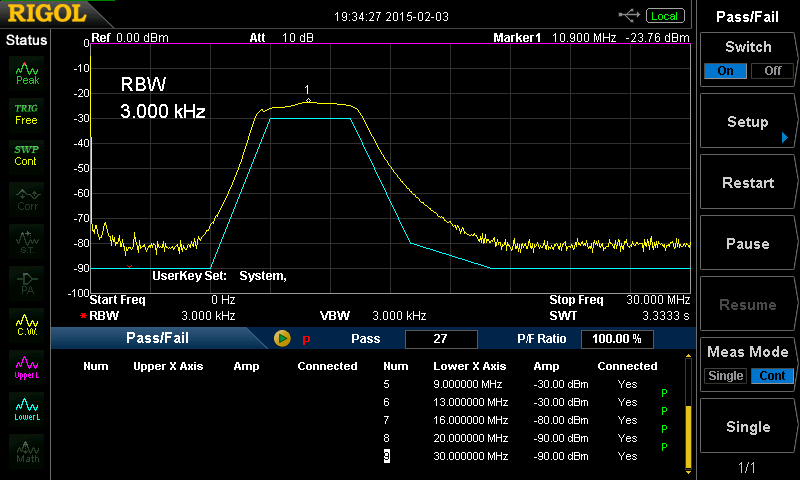
Task: Open the Setup submenu
Action: pyautogui.click(x=747, y=122)
